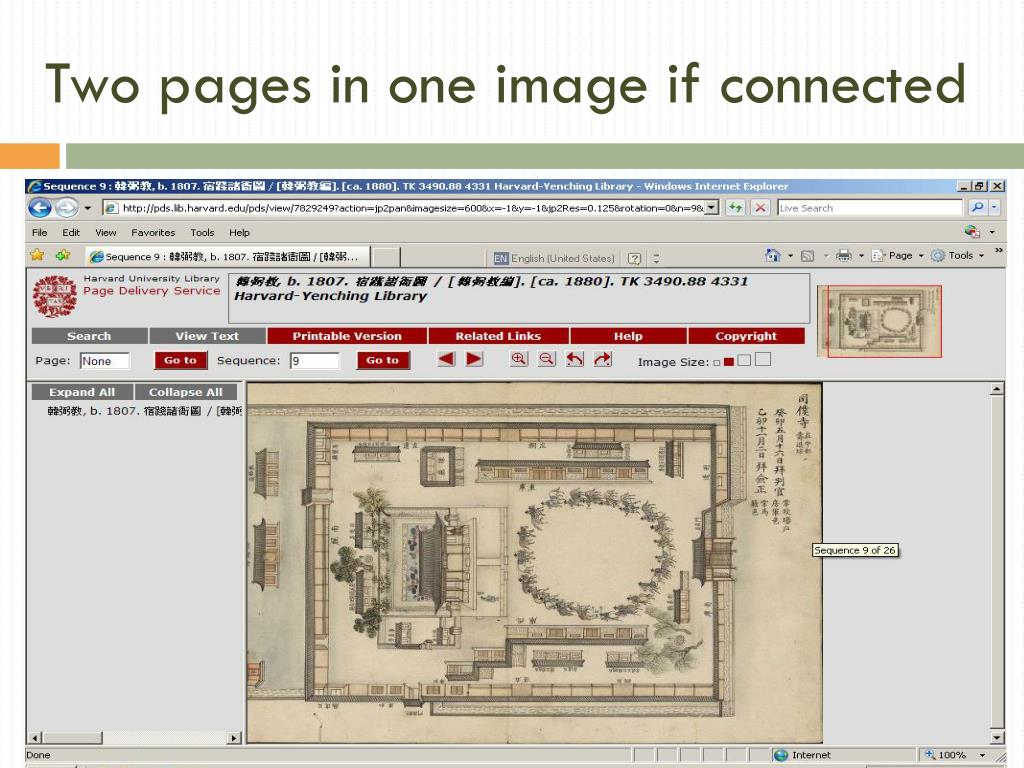The height and width of the screenshot is (768, 1024).
Task: Open the Tools dropdown in command bar
Action: 957,255
